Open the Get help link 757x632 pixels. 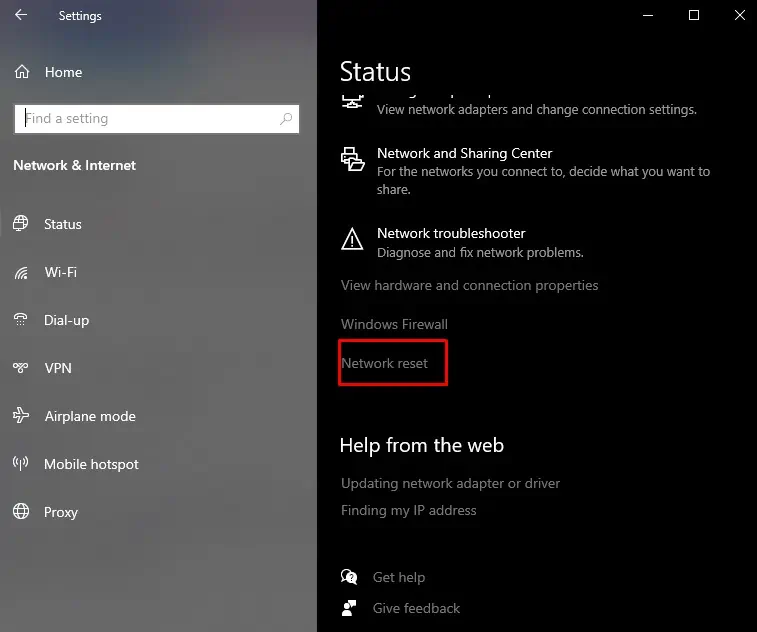pos(399,577)
